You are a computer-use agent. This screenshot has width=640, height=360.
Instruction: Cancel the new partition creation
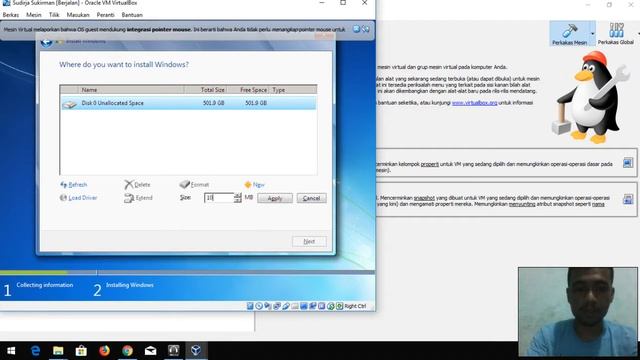pos(311,198)
